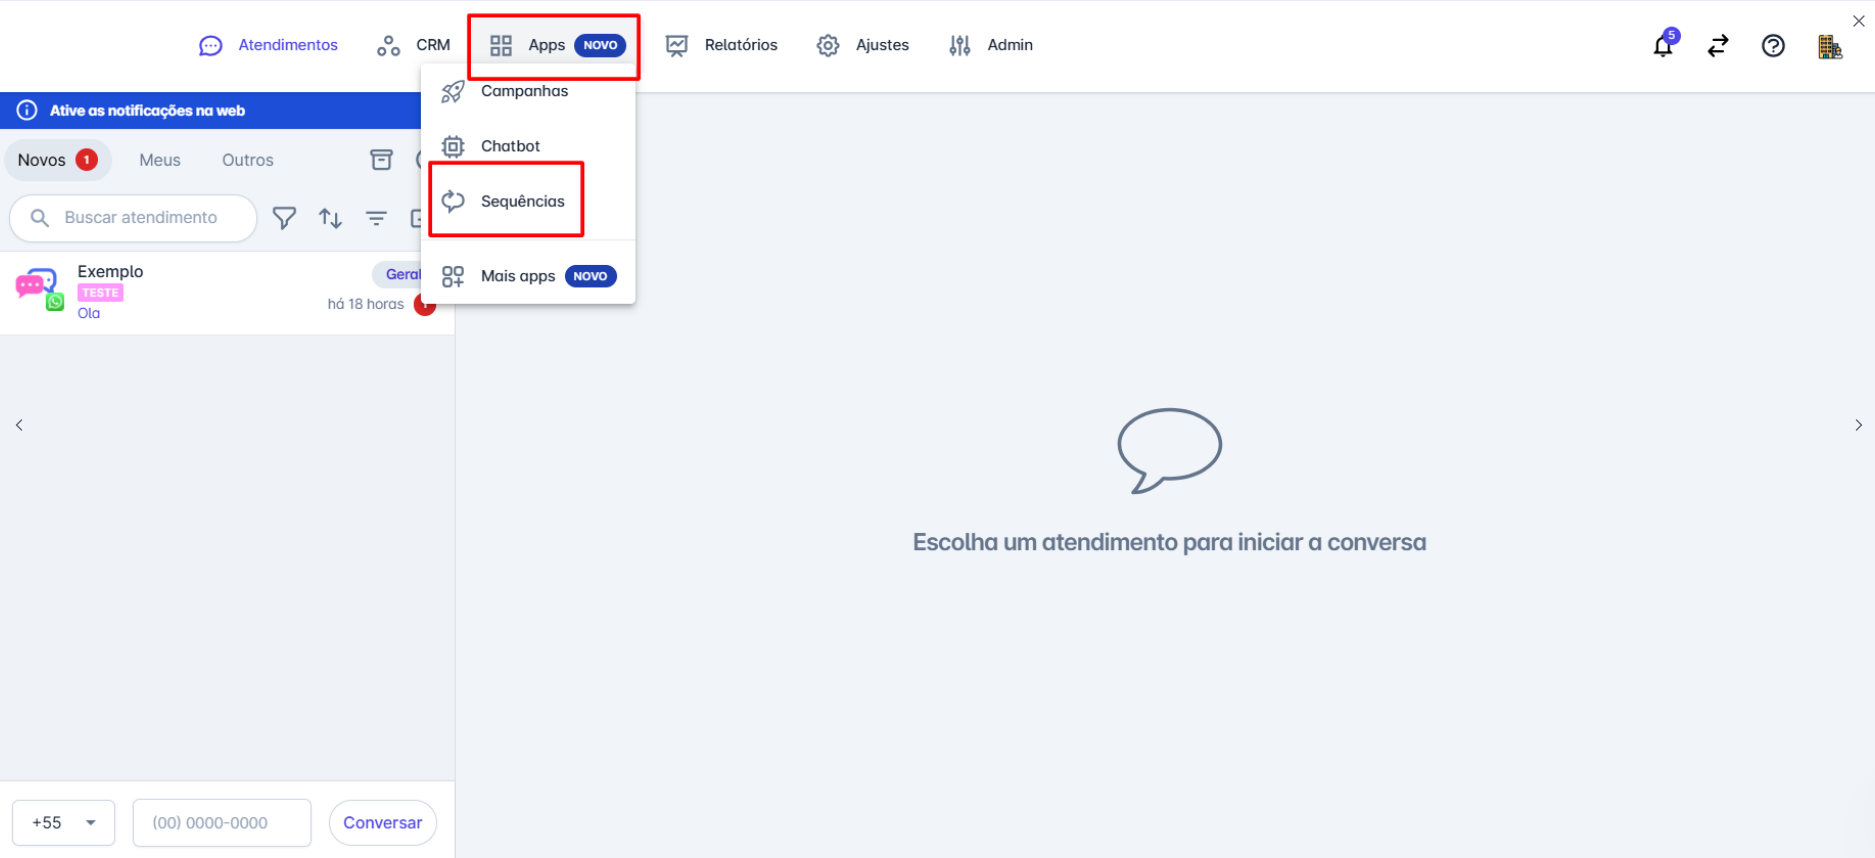1875x858 pixels.
Task: Click the filter funnel icon
Action: click(284, 218)
